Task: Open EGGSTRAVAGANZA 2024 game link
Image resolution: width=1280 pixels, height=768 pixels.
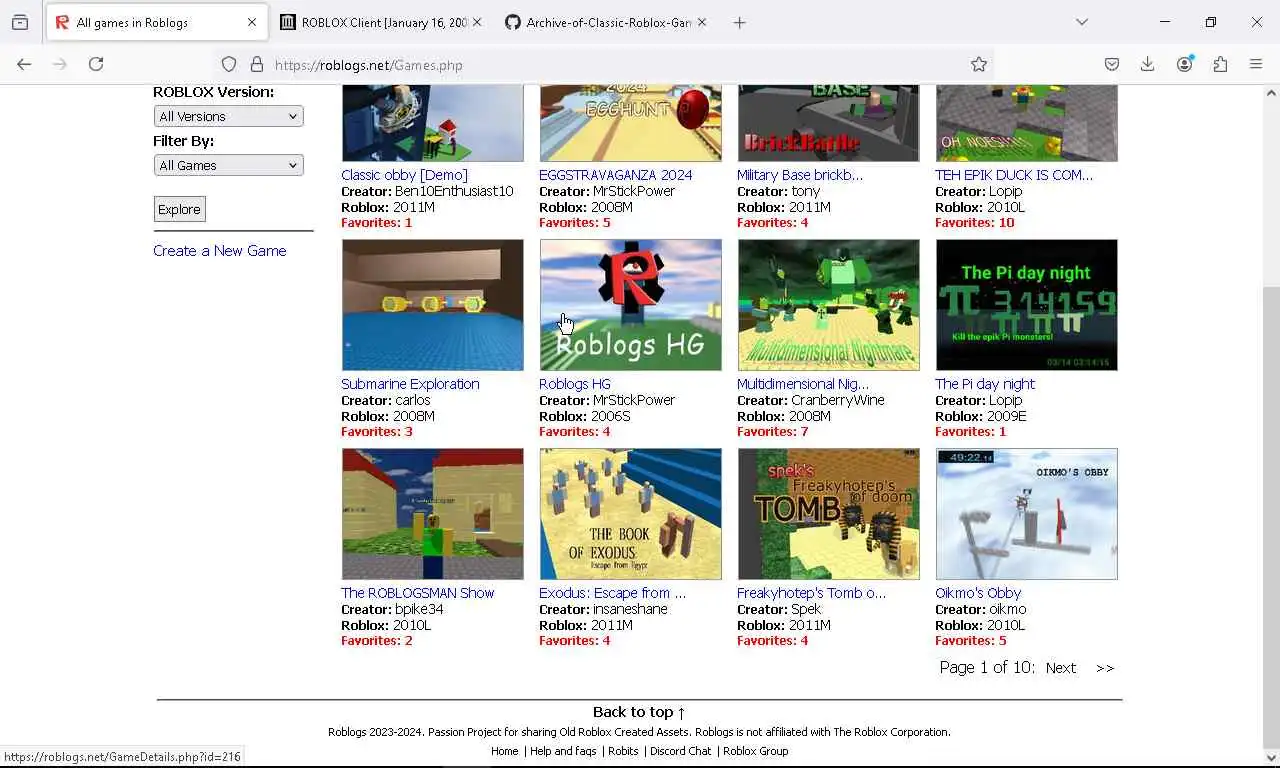Action: pos(615,175)
